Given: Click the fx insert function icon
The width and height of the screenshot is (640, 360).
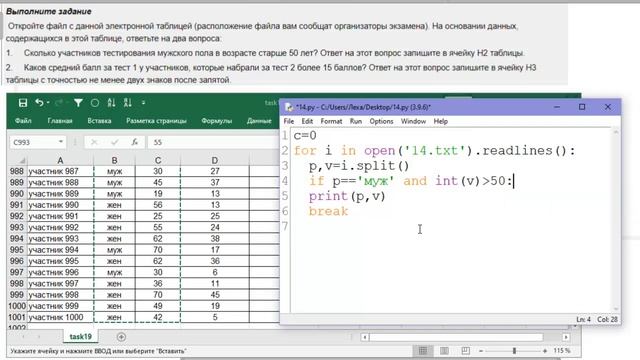Looking at the screenshot, I should point(134,142).
